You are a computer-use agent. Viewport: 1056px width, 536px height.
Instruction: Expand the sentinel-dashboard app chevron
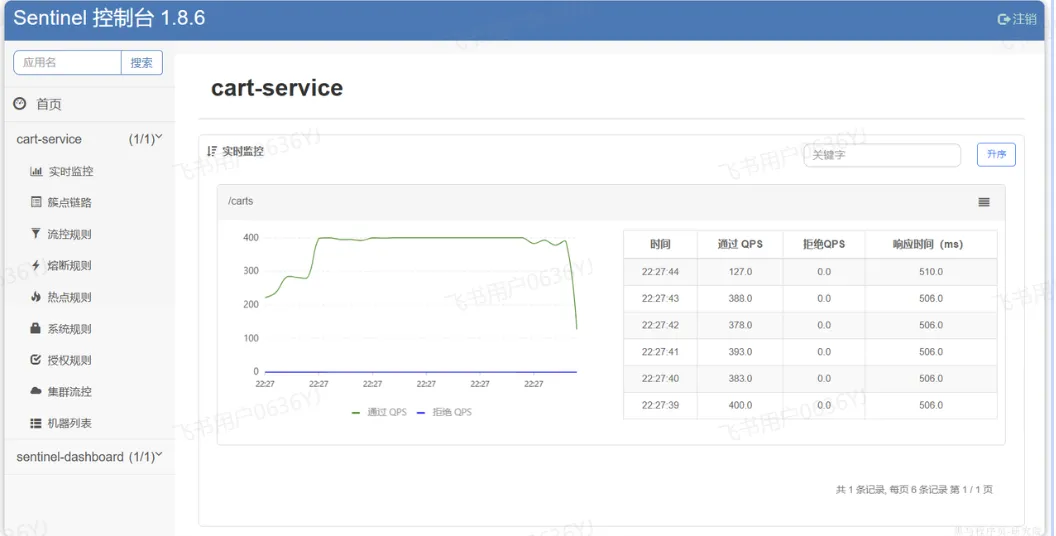[x=160, y=455]
